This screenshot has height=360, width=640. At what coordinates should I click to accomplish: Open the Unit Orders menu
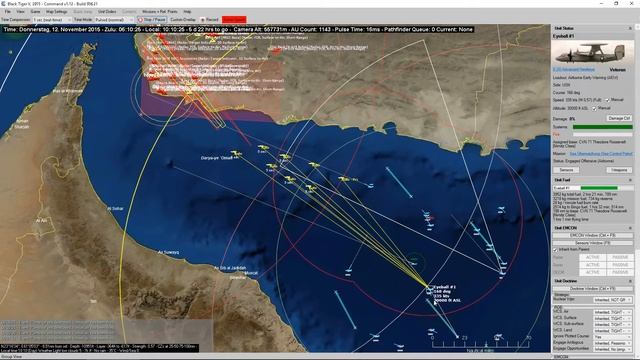107,12
